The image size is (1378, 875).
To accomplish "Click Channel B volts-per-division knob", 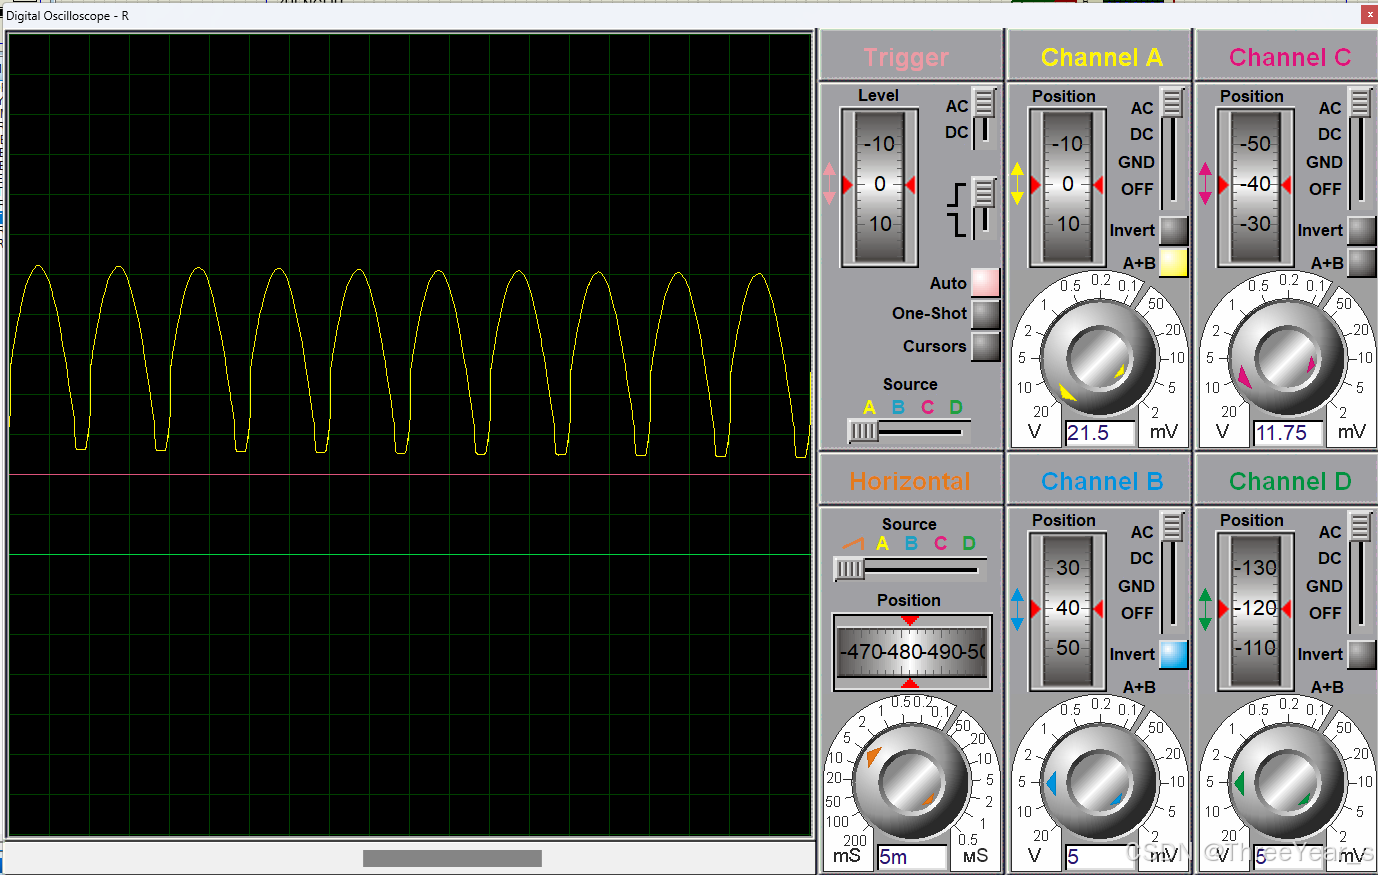I will click(1098, 782).
